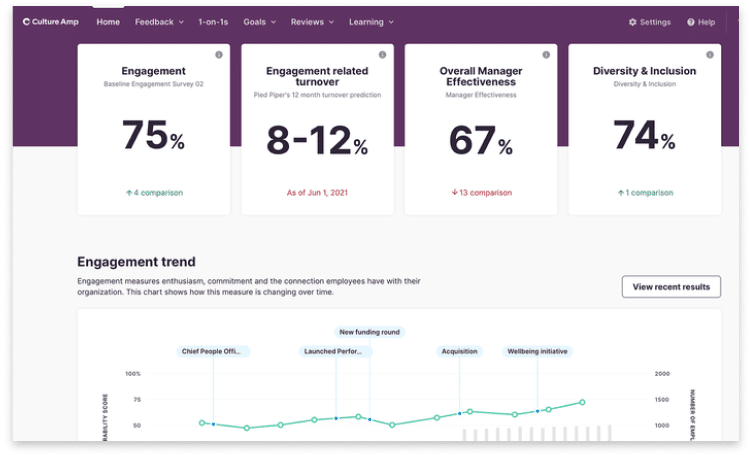
Task: Expand the Feedback dropdown menu
Action: point(159,22)
